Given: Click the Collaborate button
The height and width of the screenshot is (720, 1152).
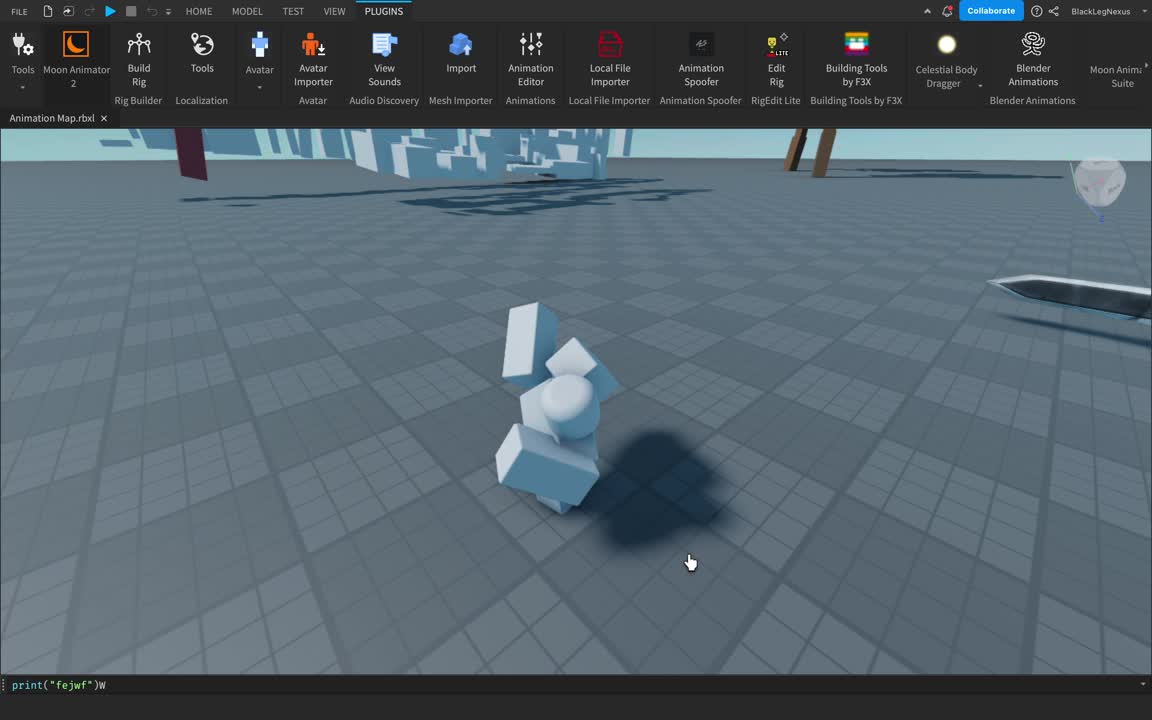Looking at the screenshot, I should tap(990, 11).
